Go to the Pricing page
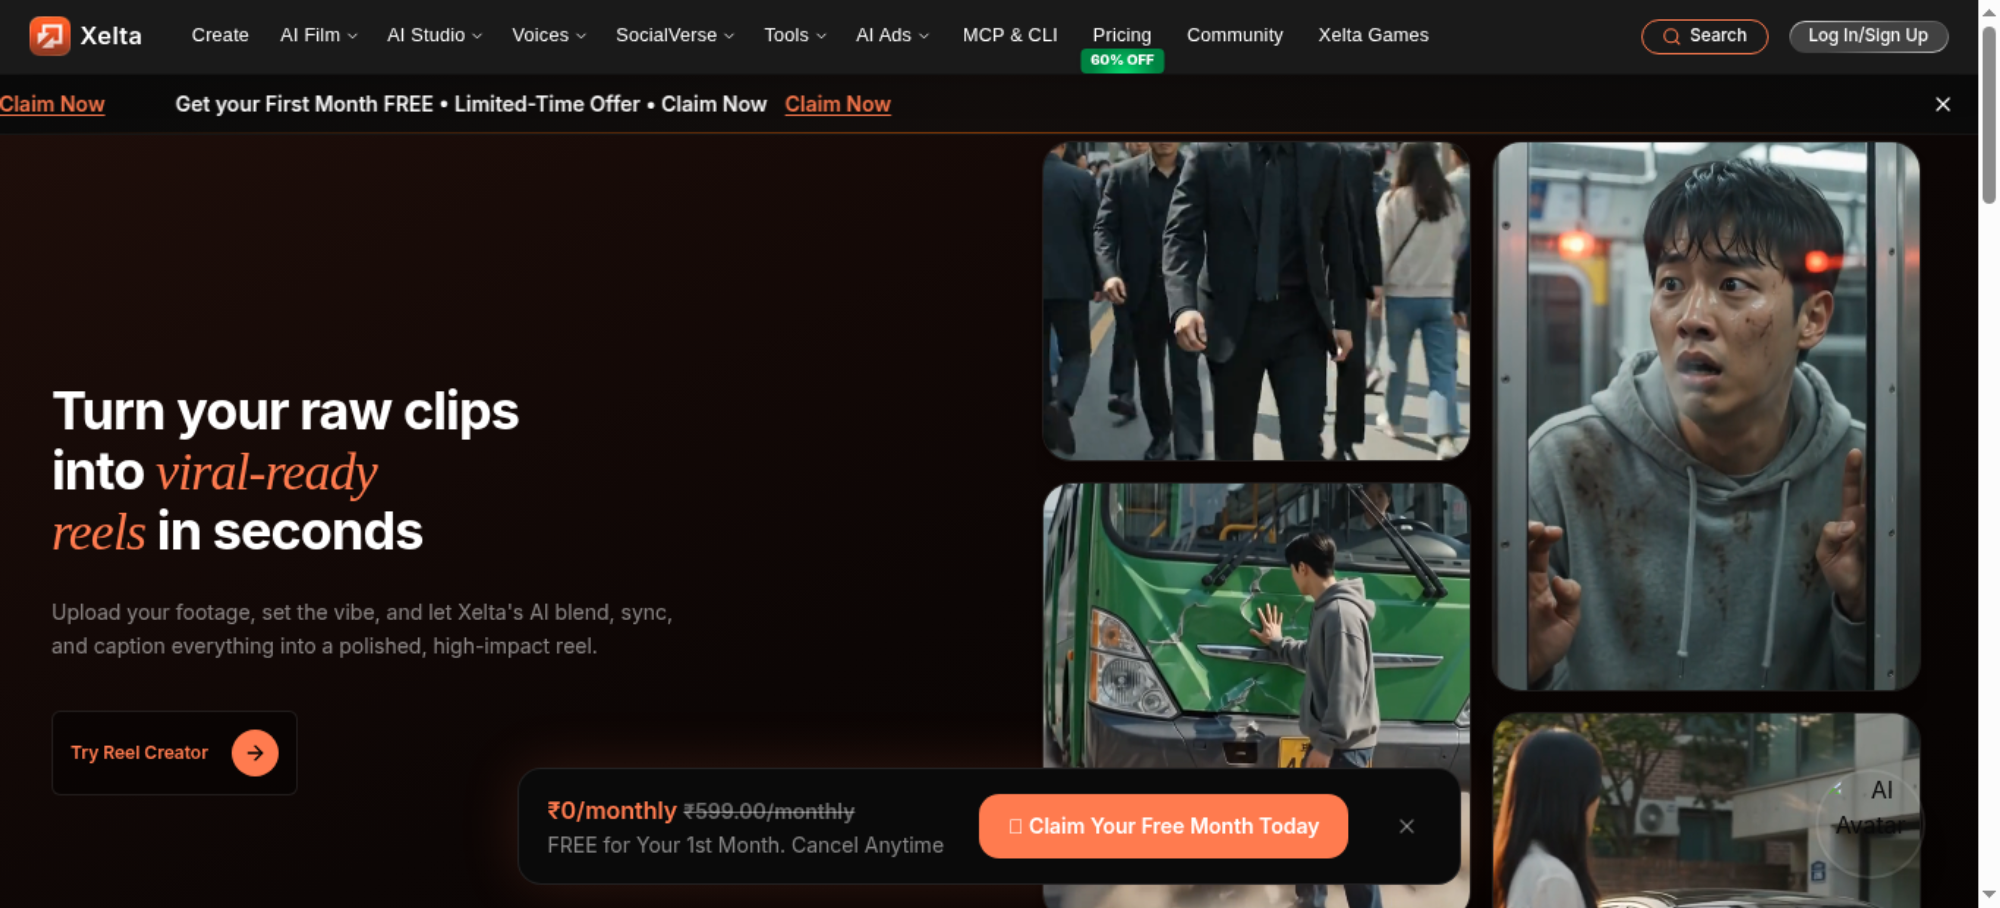 1122,35
